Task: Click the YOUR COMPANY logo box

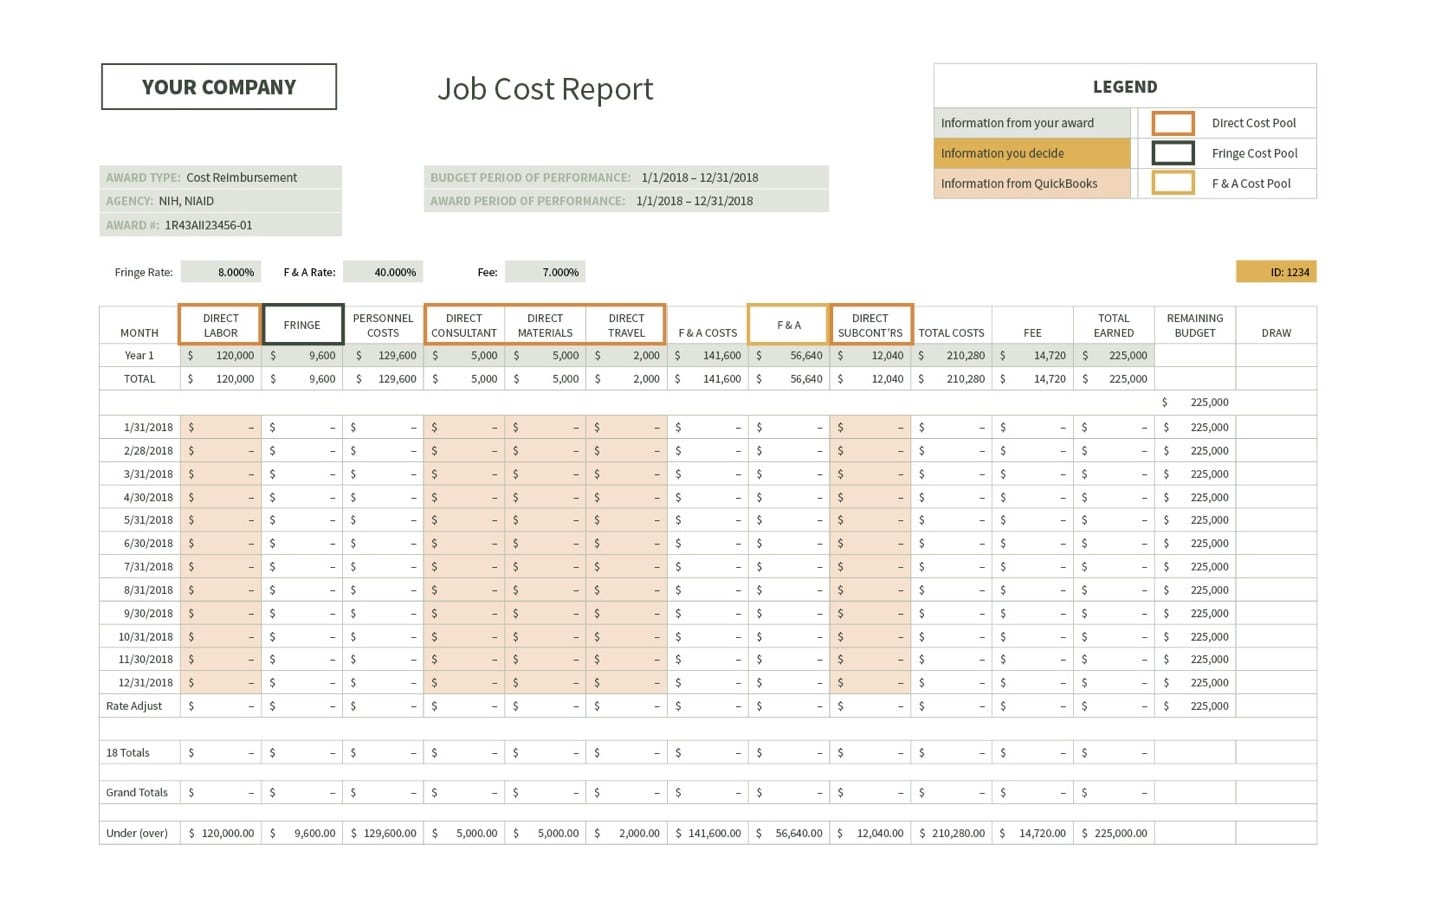Action: [218, 86]
